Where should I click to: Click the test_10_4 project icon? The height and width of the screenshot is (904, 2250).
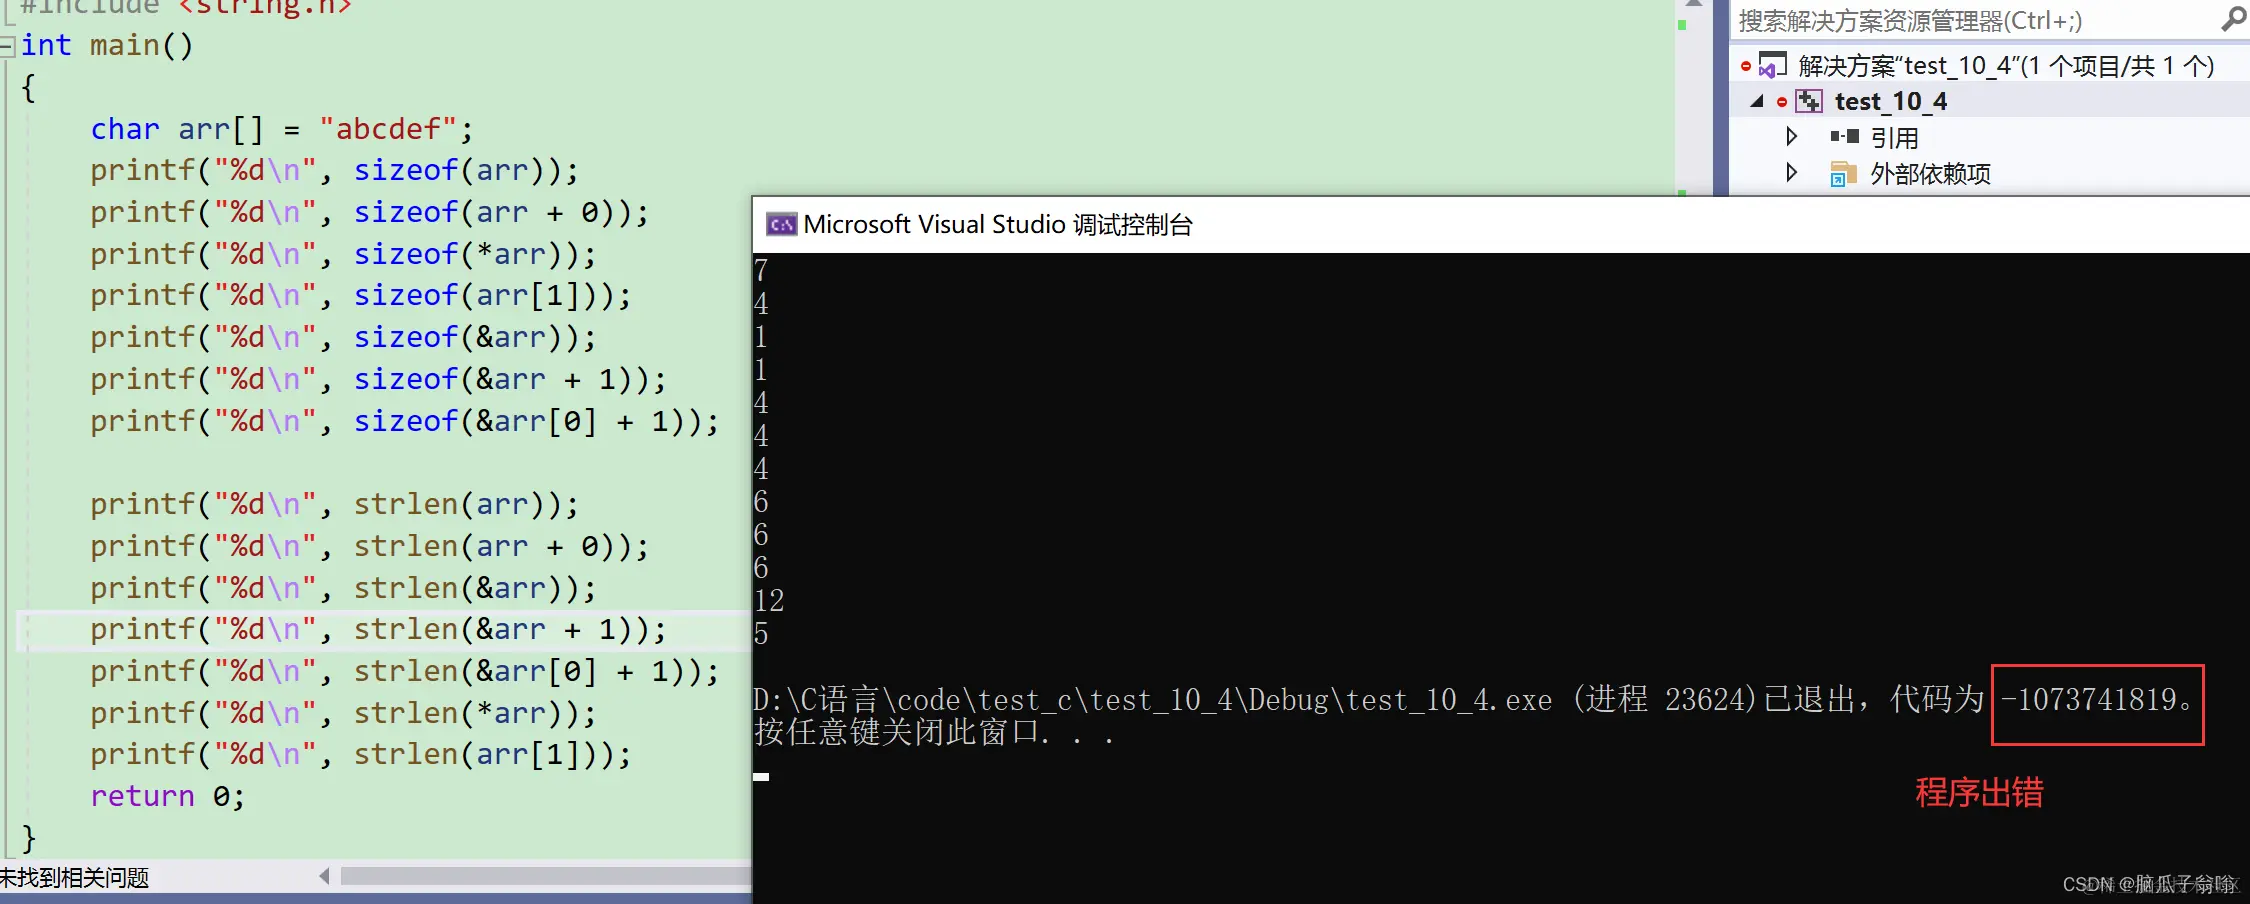(1808, 101)
